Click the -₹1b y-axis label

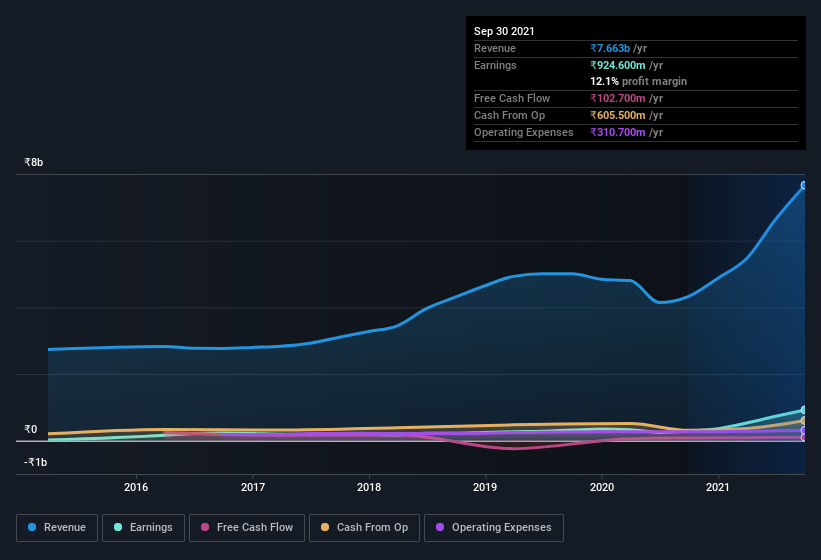[x=35, y=462]
